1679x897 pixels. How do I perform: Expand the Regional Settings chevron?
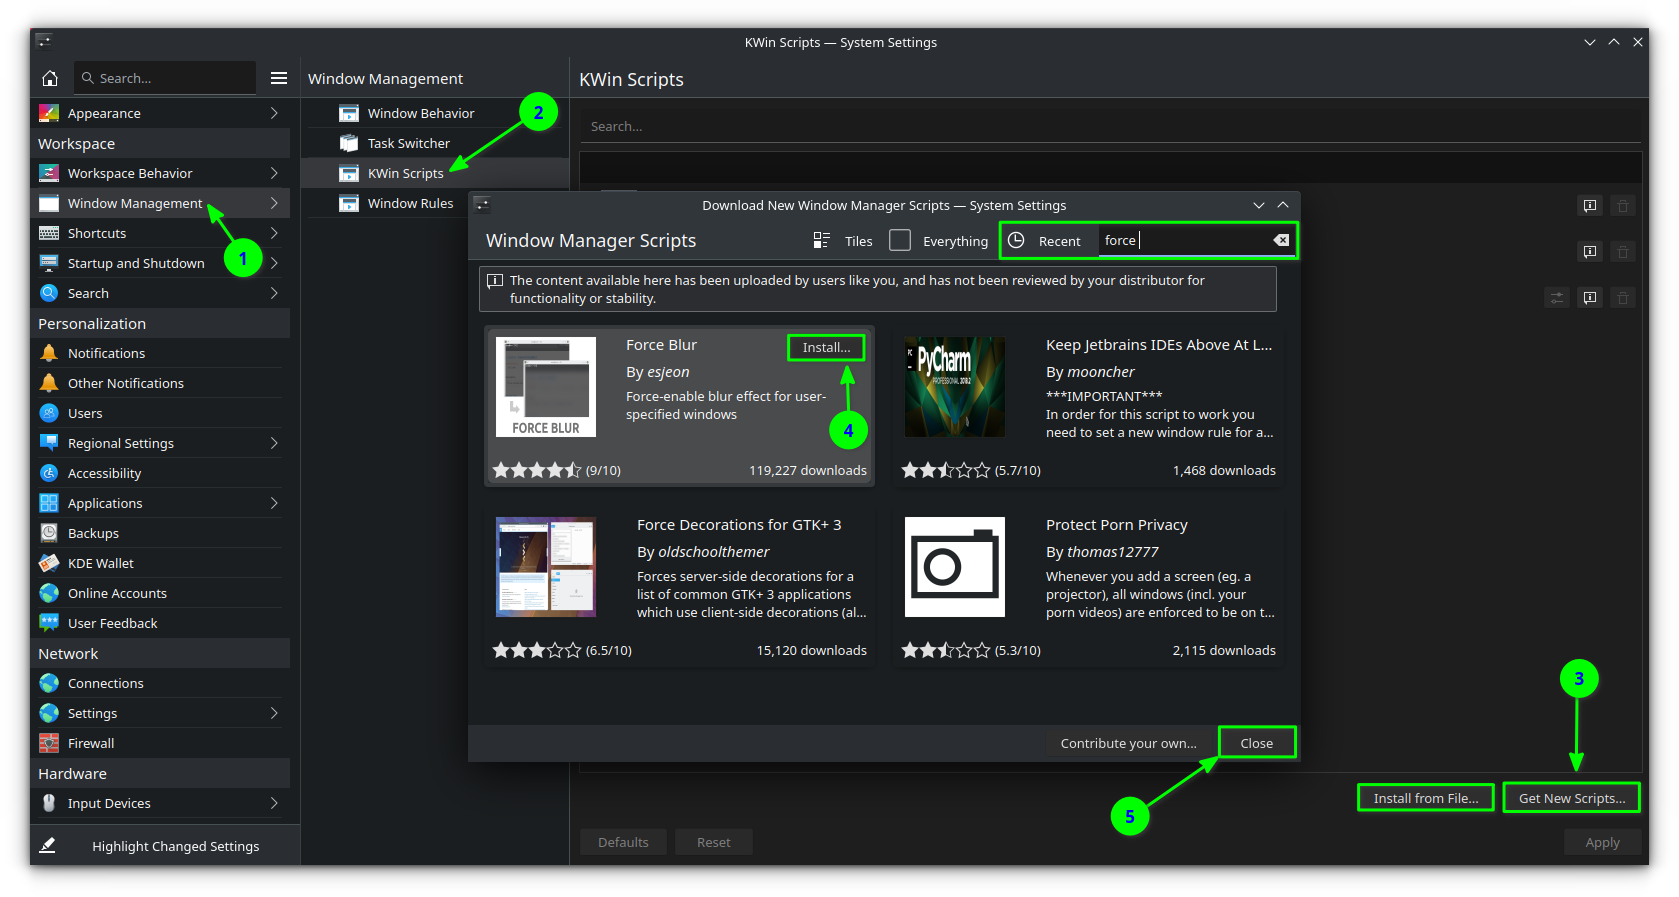tap(274, 443)
